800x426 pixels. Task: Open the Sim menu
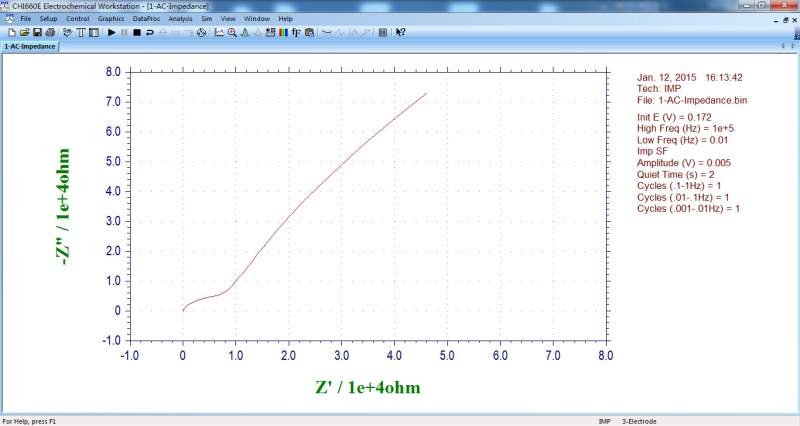(207, 19)
